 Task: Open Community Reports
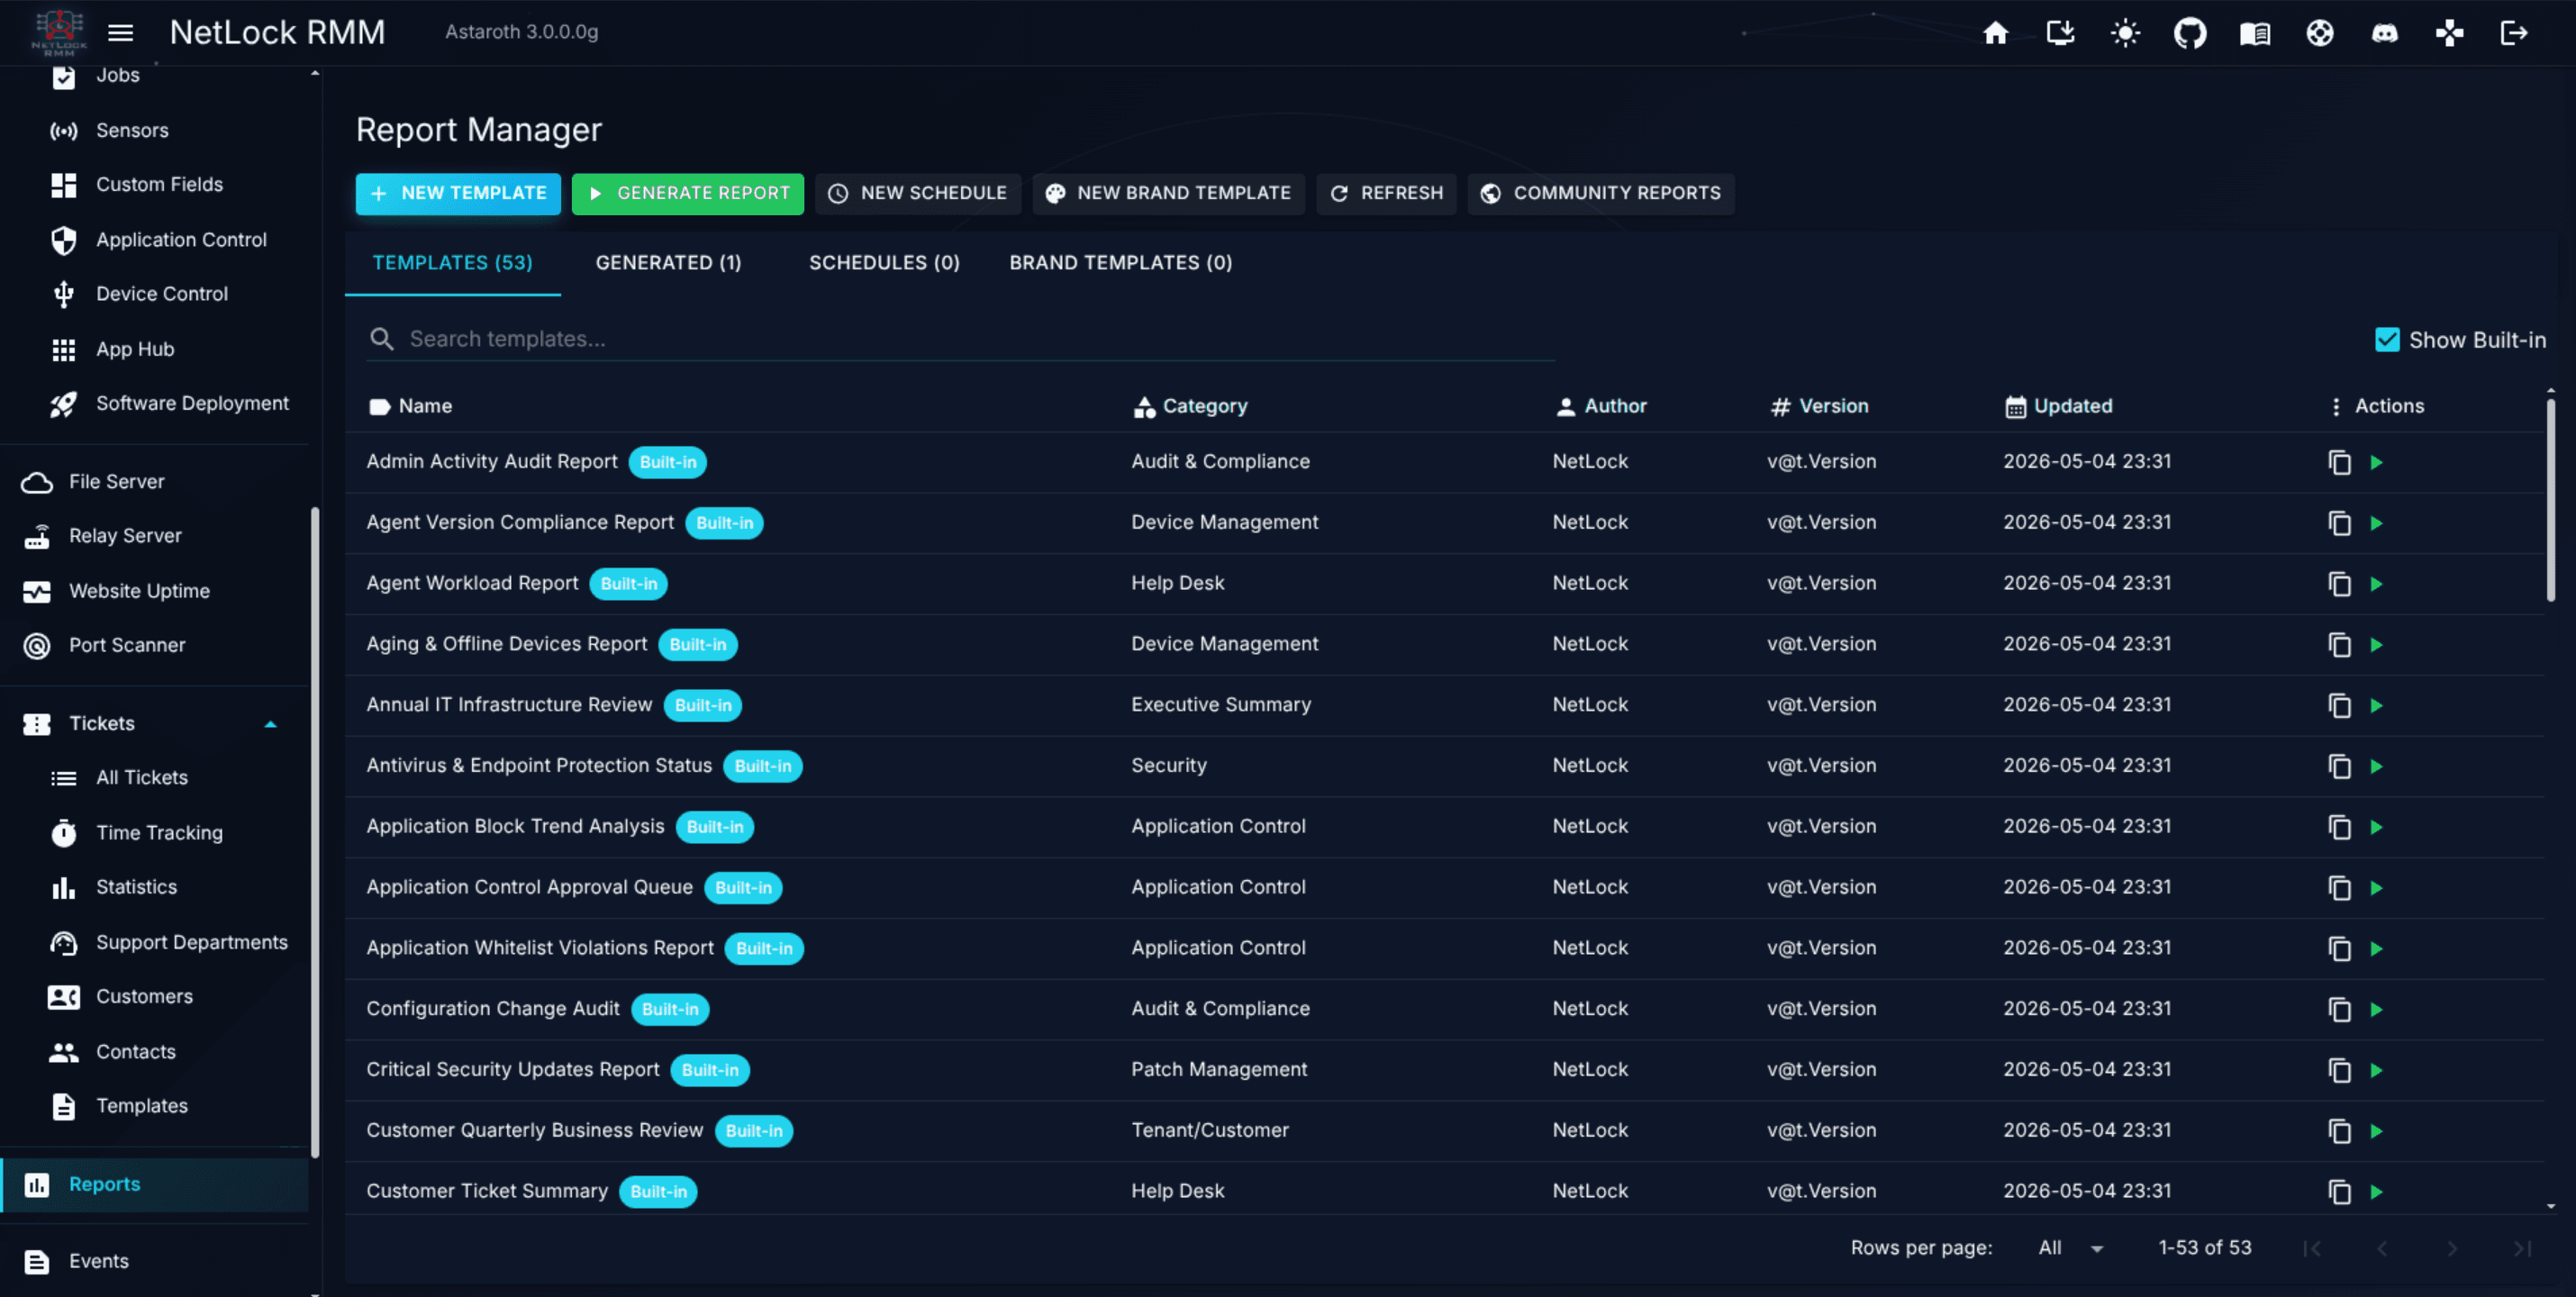[1601, 194]
